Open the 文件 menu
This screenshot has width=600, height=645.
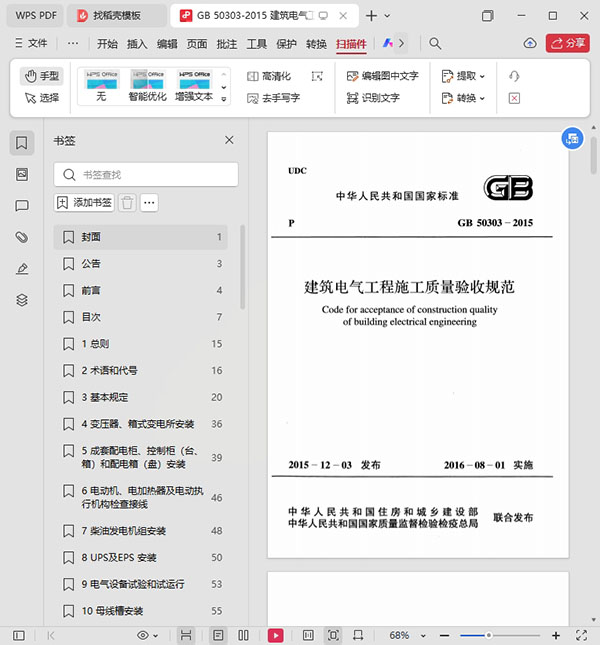tap(30, 44)
